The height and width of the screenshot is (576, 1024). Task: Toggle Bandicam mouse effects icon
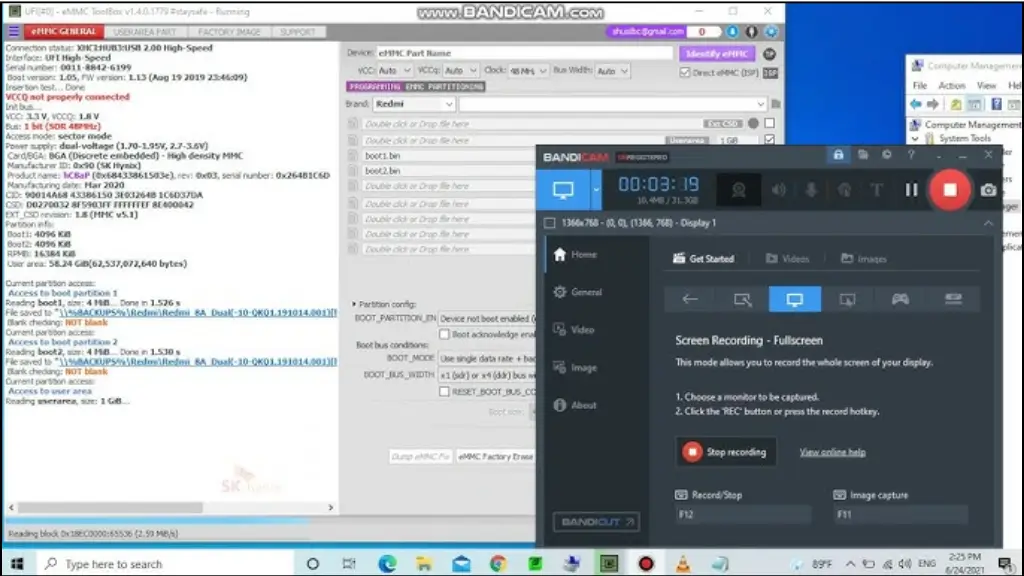844,190
